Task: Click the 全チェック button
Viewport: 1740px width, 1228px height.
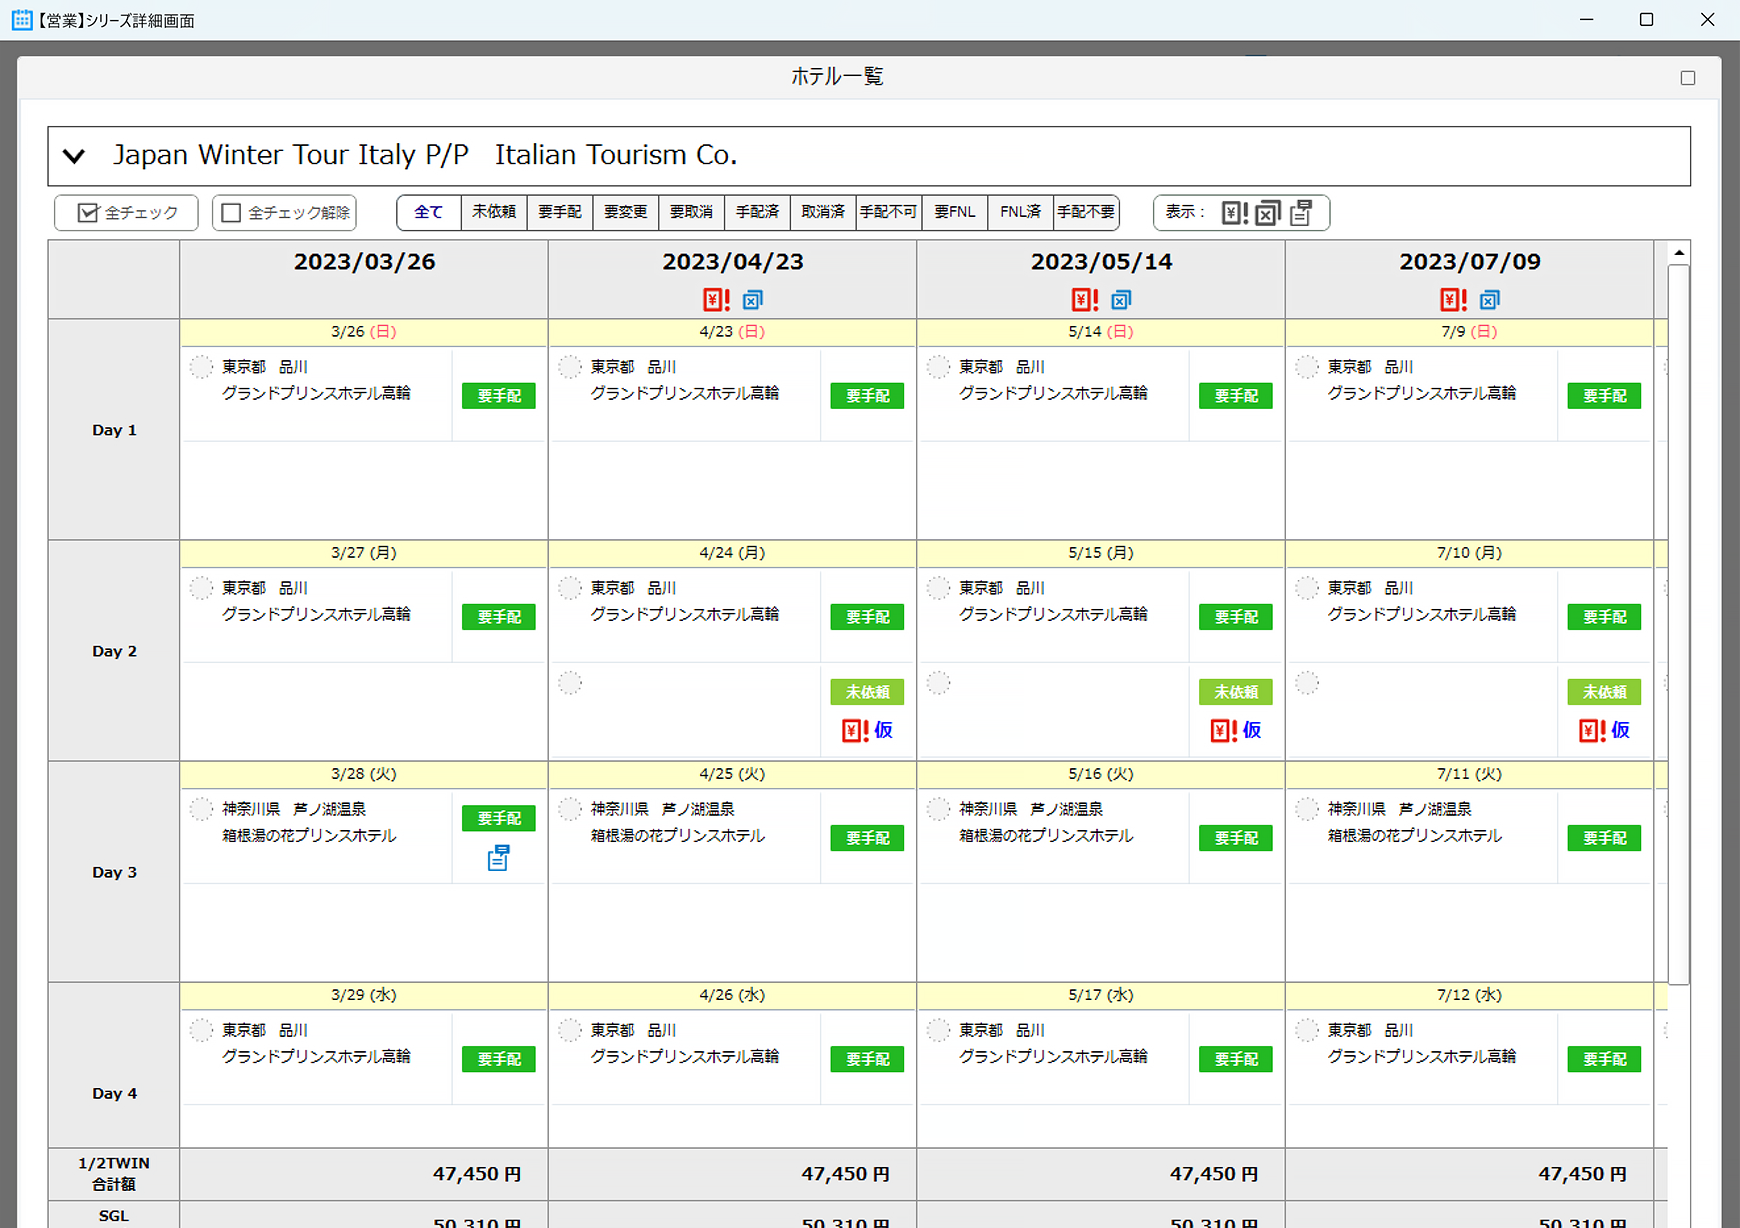Action: coord(126,213)
